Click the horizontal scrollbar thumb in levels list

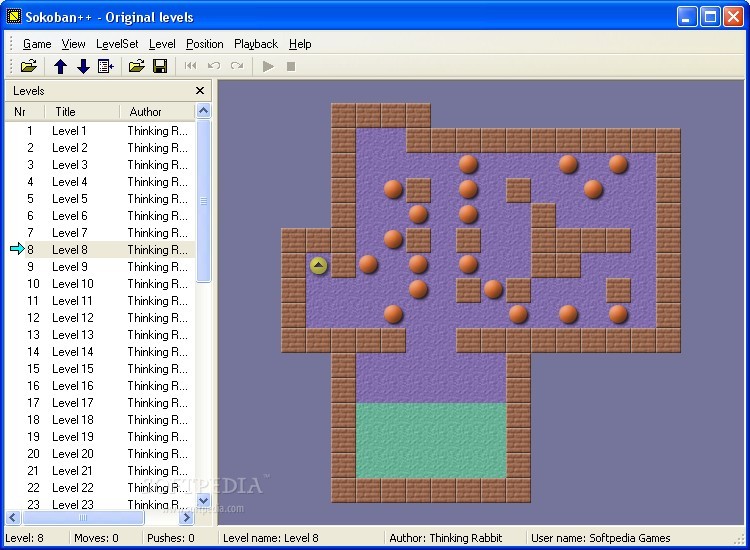click(x=83, y=517)
